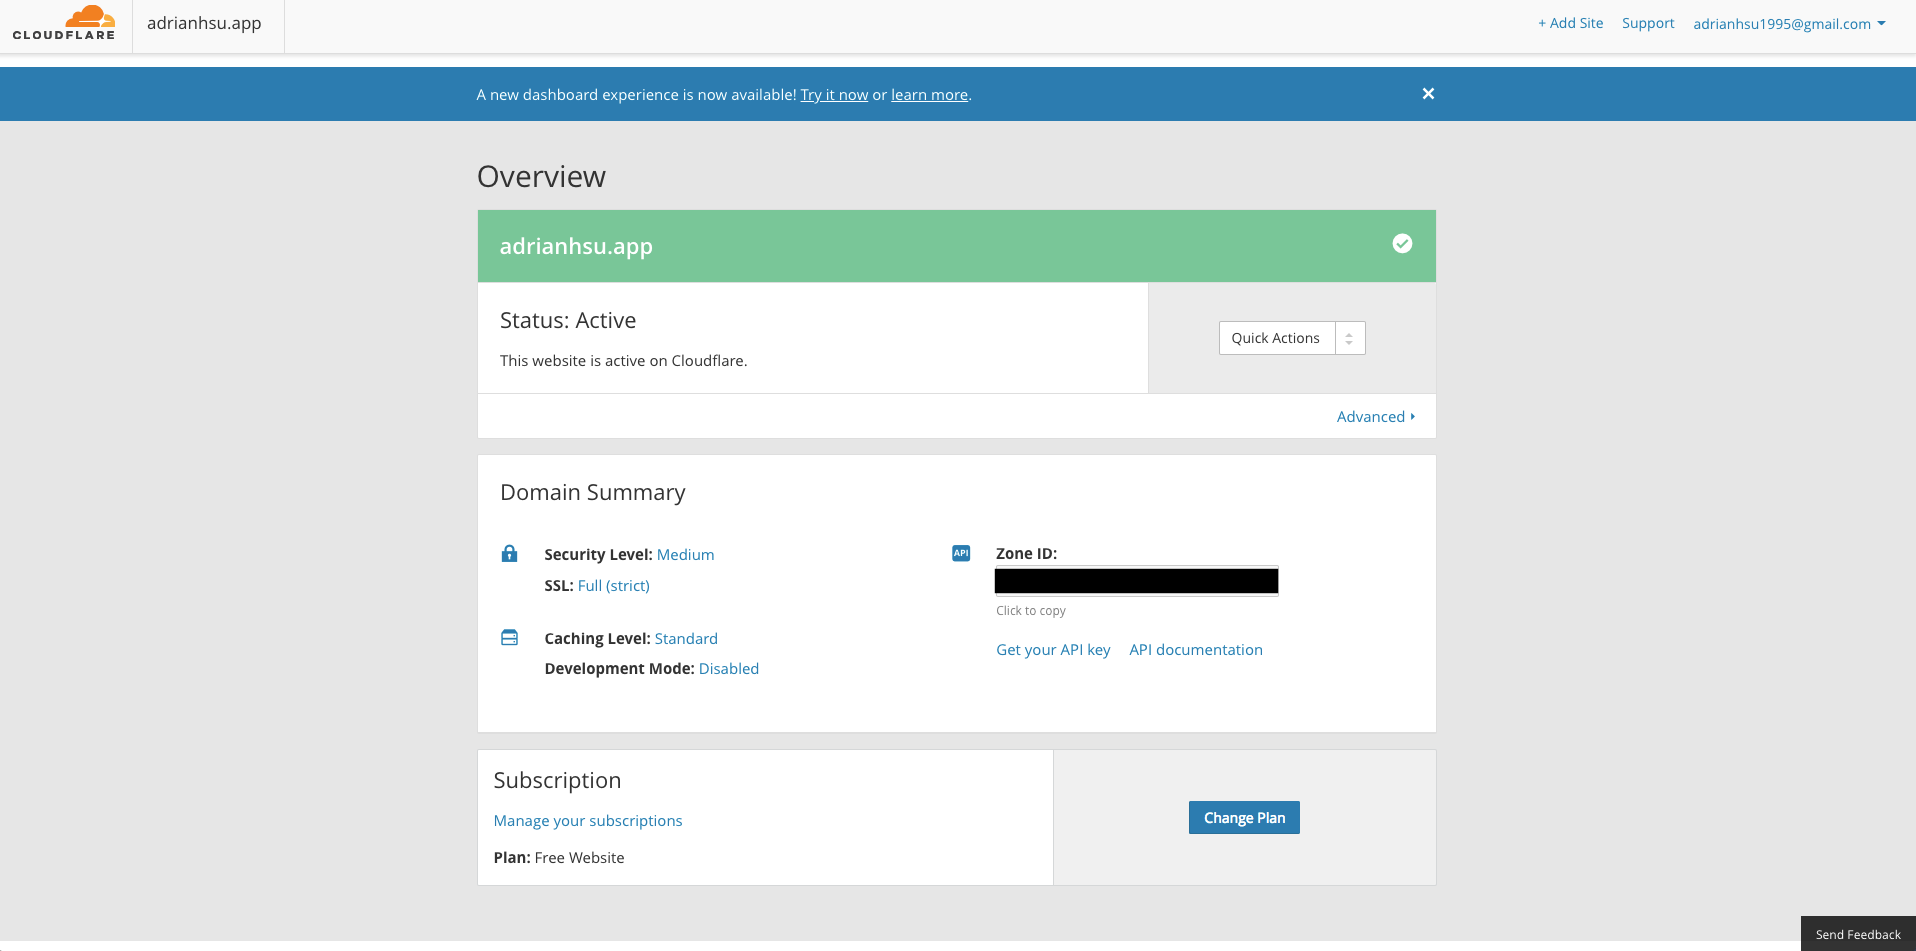
Task: Select Add Site in the top bar
Action: pos(1570,22)
